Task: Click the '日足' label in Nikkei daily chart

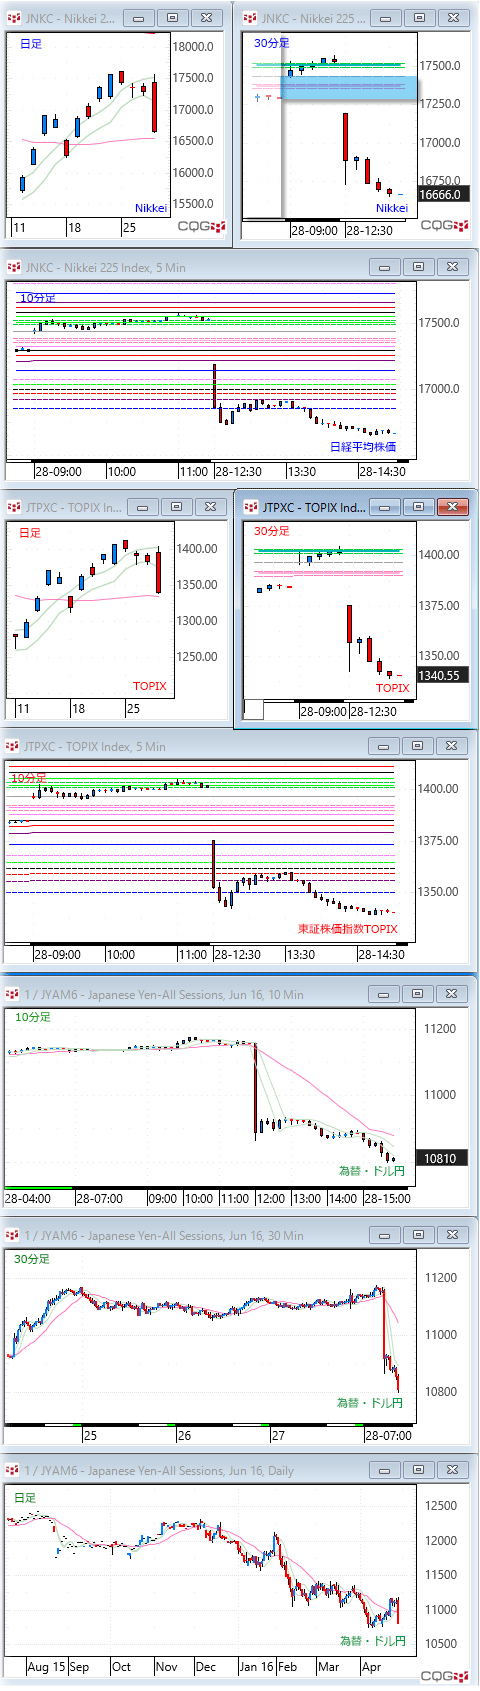Action: click(x=31, y=44)
